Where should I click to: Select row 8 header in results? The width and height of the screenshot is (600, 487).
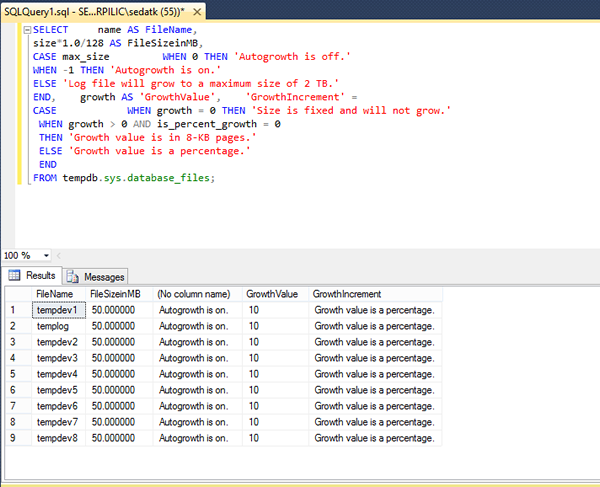point(18,422)
